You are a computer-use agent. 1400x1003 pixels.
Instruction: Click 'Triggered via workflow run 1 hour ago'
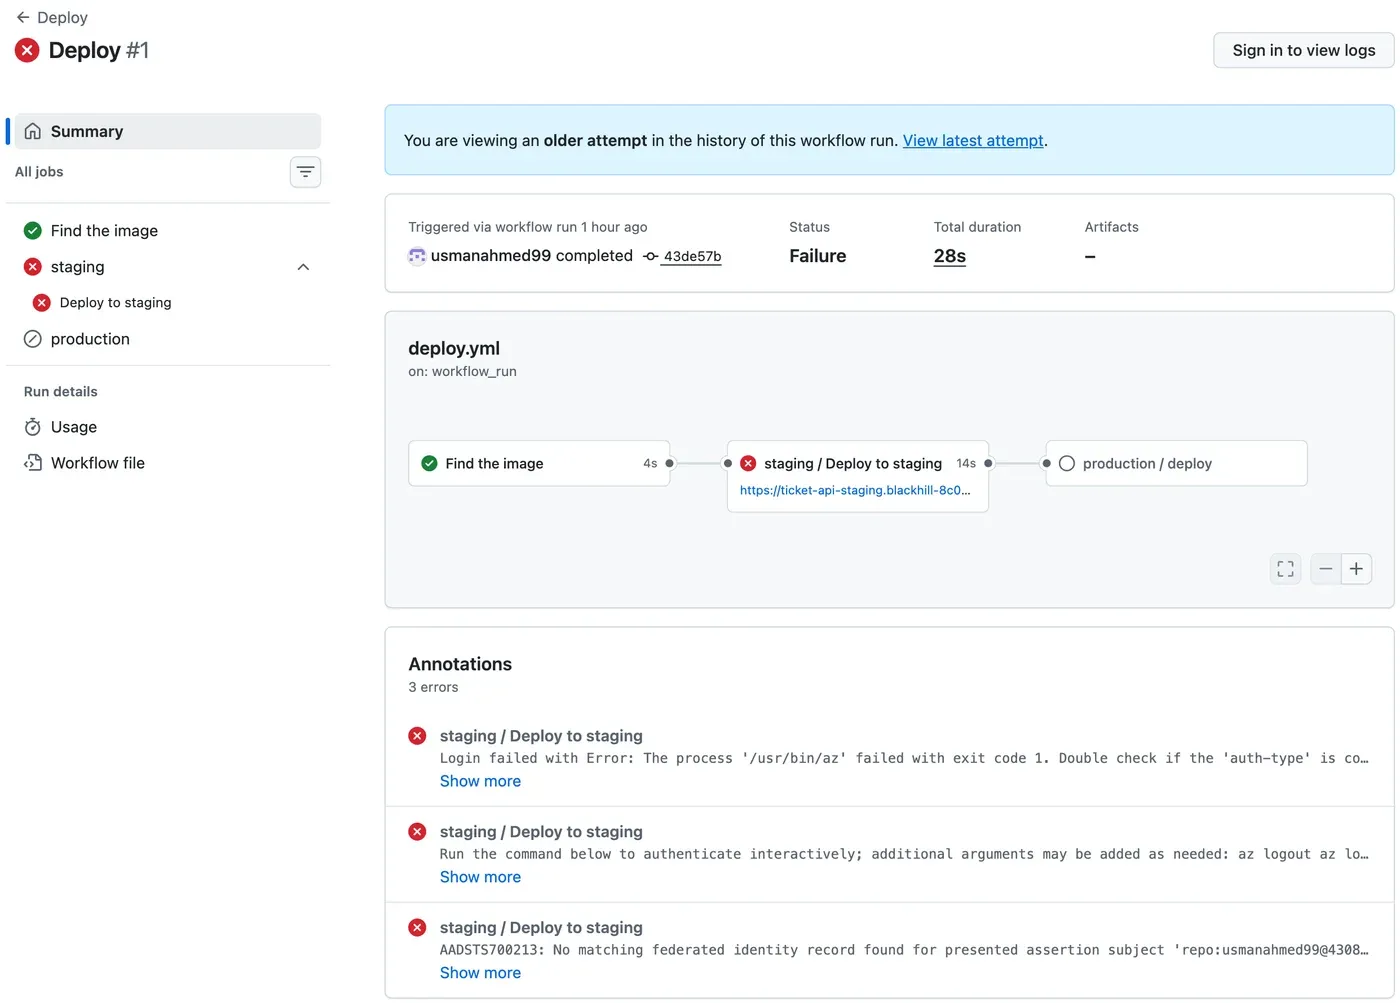528,227
